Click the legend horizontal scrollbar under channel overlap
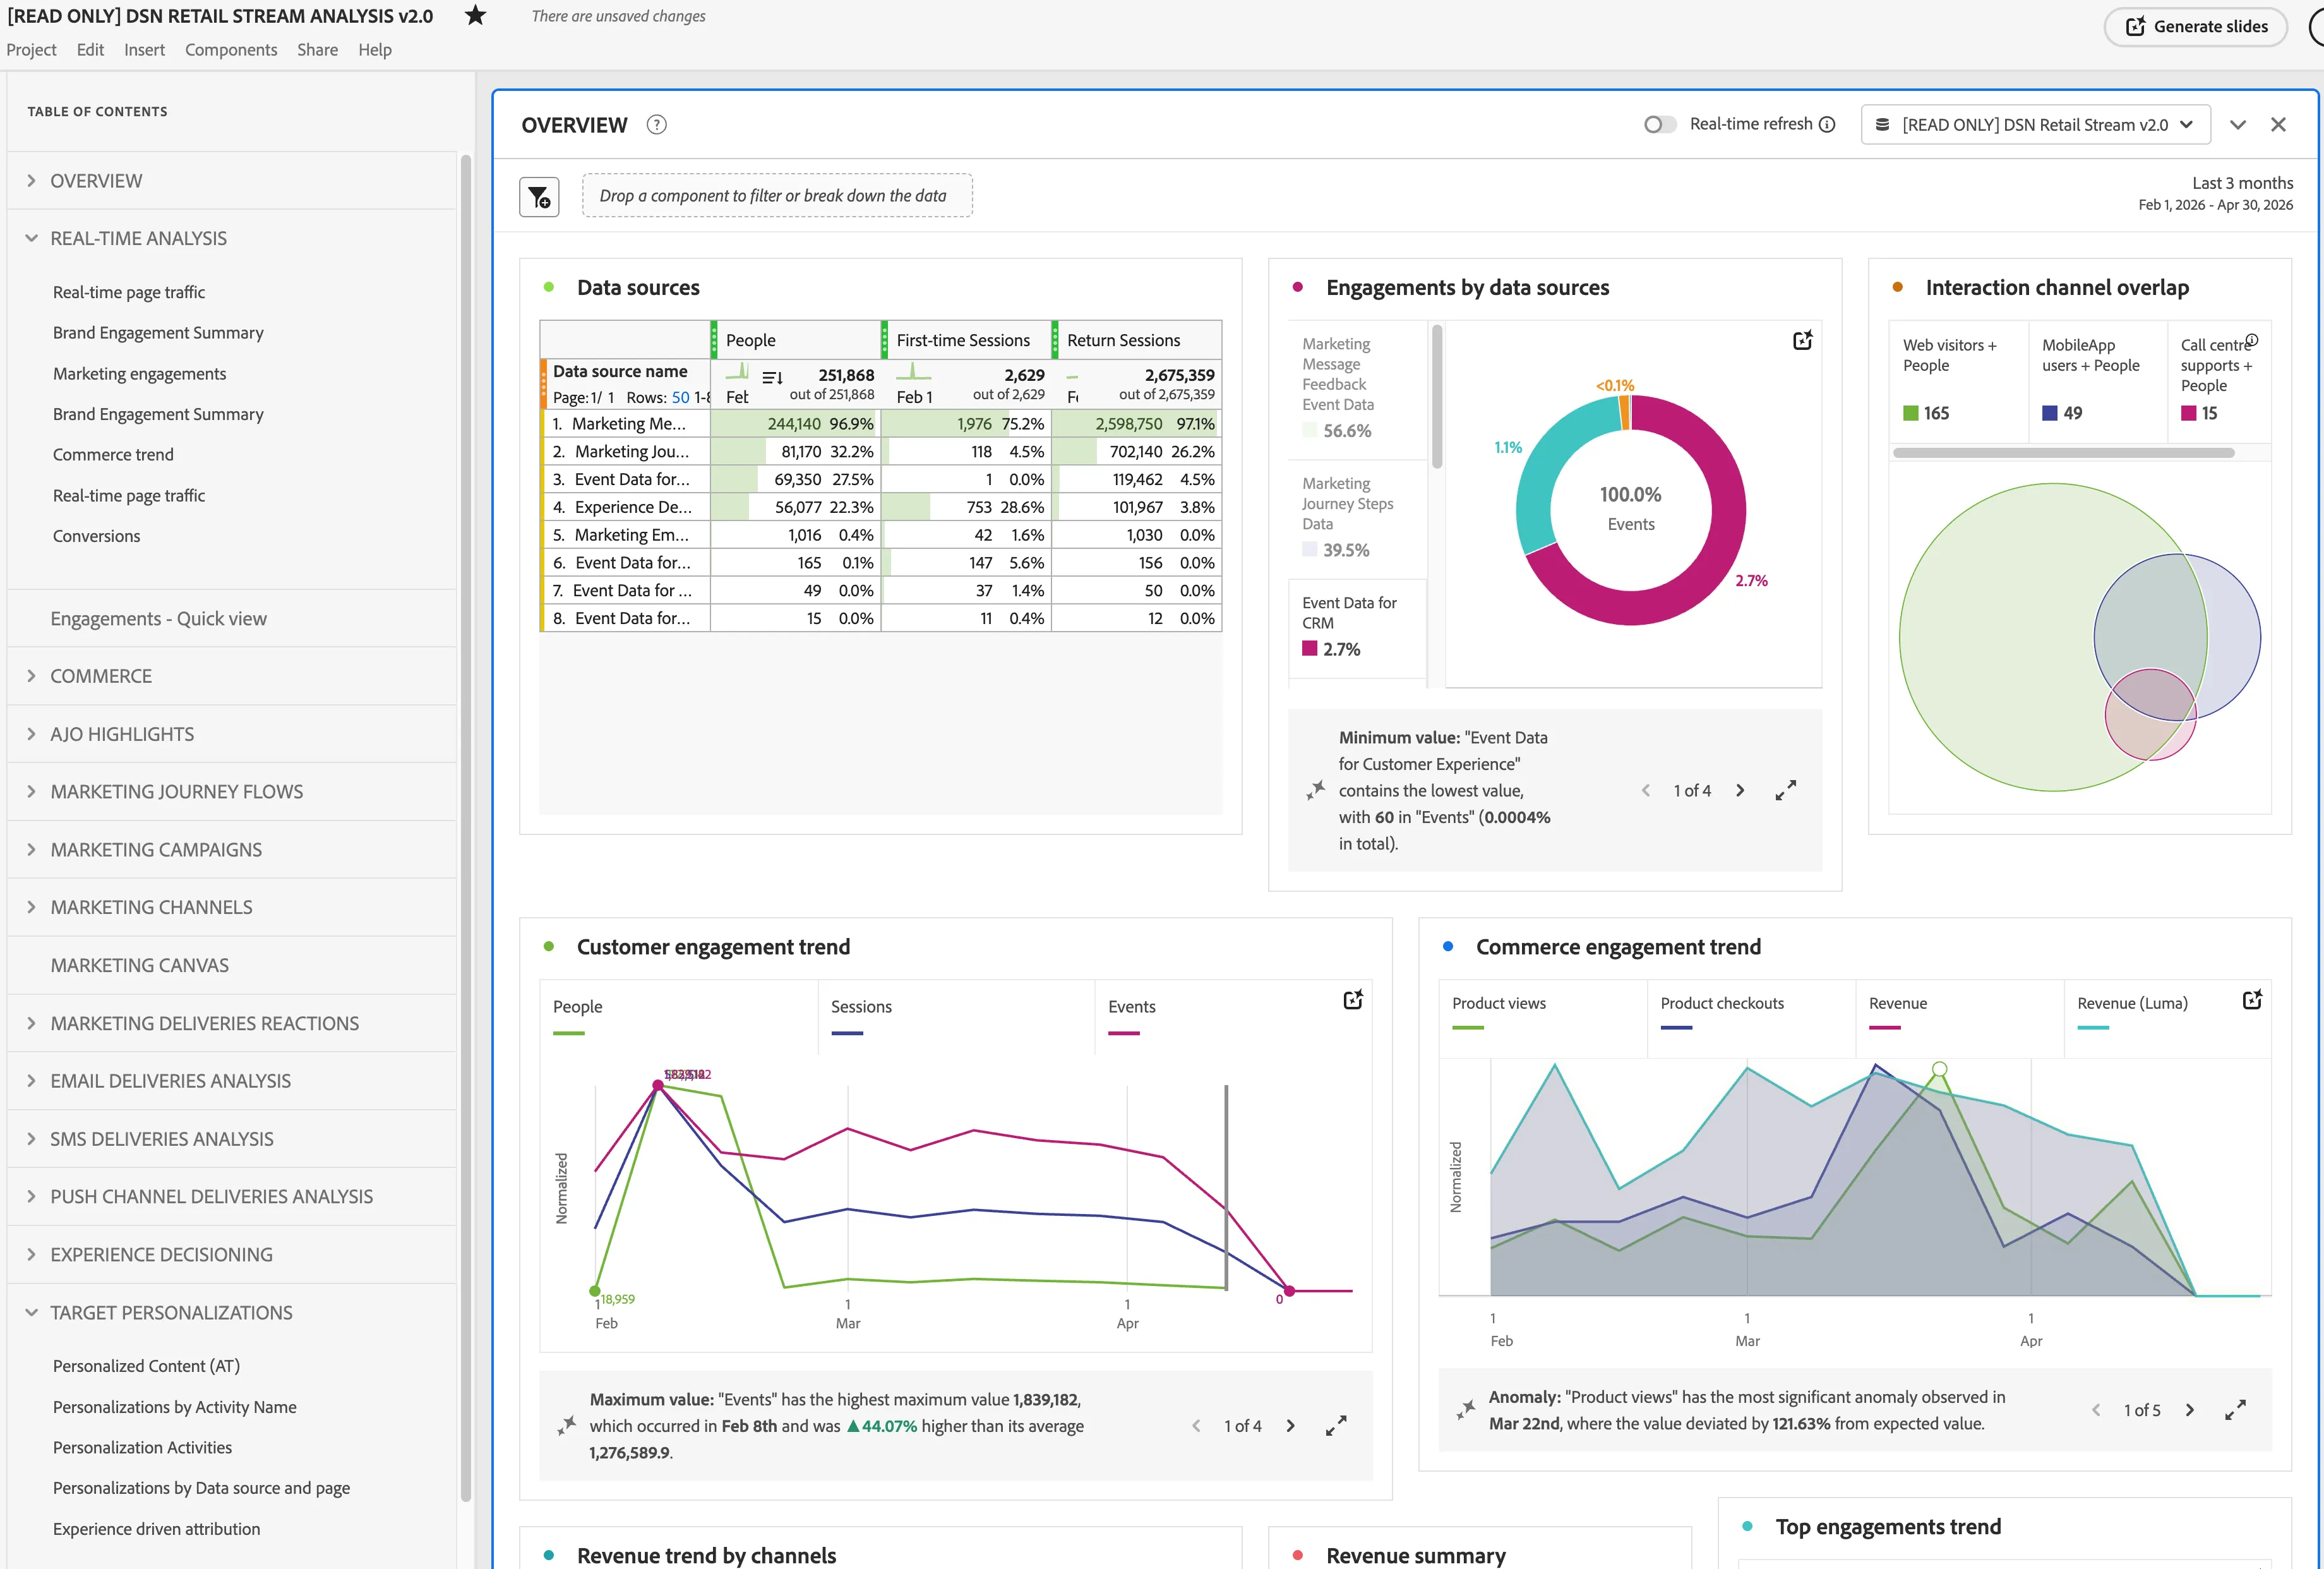 pyautogui.click(x=2063, y=453)
